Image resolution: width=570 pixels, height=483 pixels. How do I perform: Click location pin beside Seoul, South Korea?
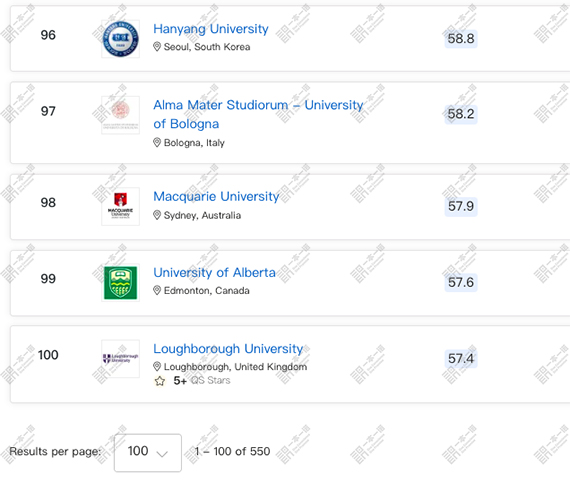click(157, 47)
